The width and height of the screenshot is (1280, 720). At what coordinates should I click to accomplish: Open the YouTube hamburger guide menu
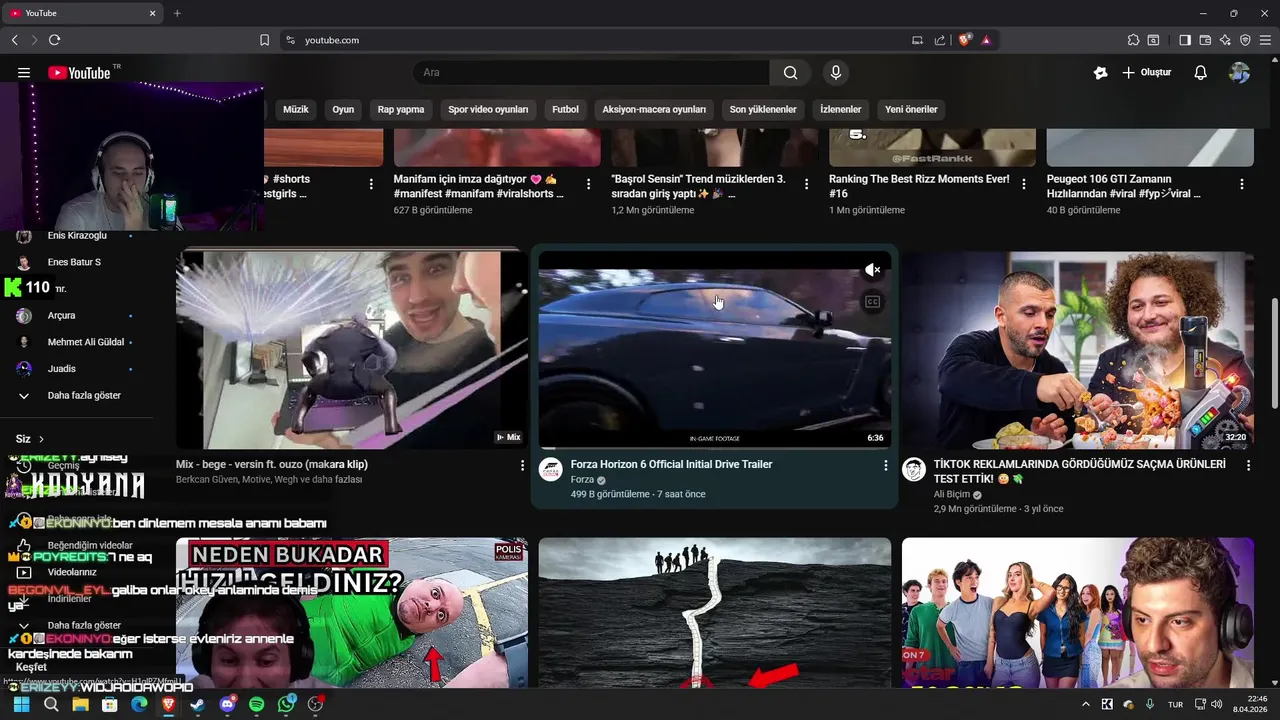coord(24,73)
